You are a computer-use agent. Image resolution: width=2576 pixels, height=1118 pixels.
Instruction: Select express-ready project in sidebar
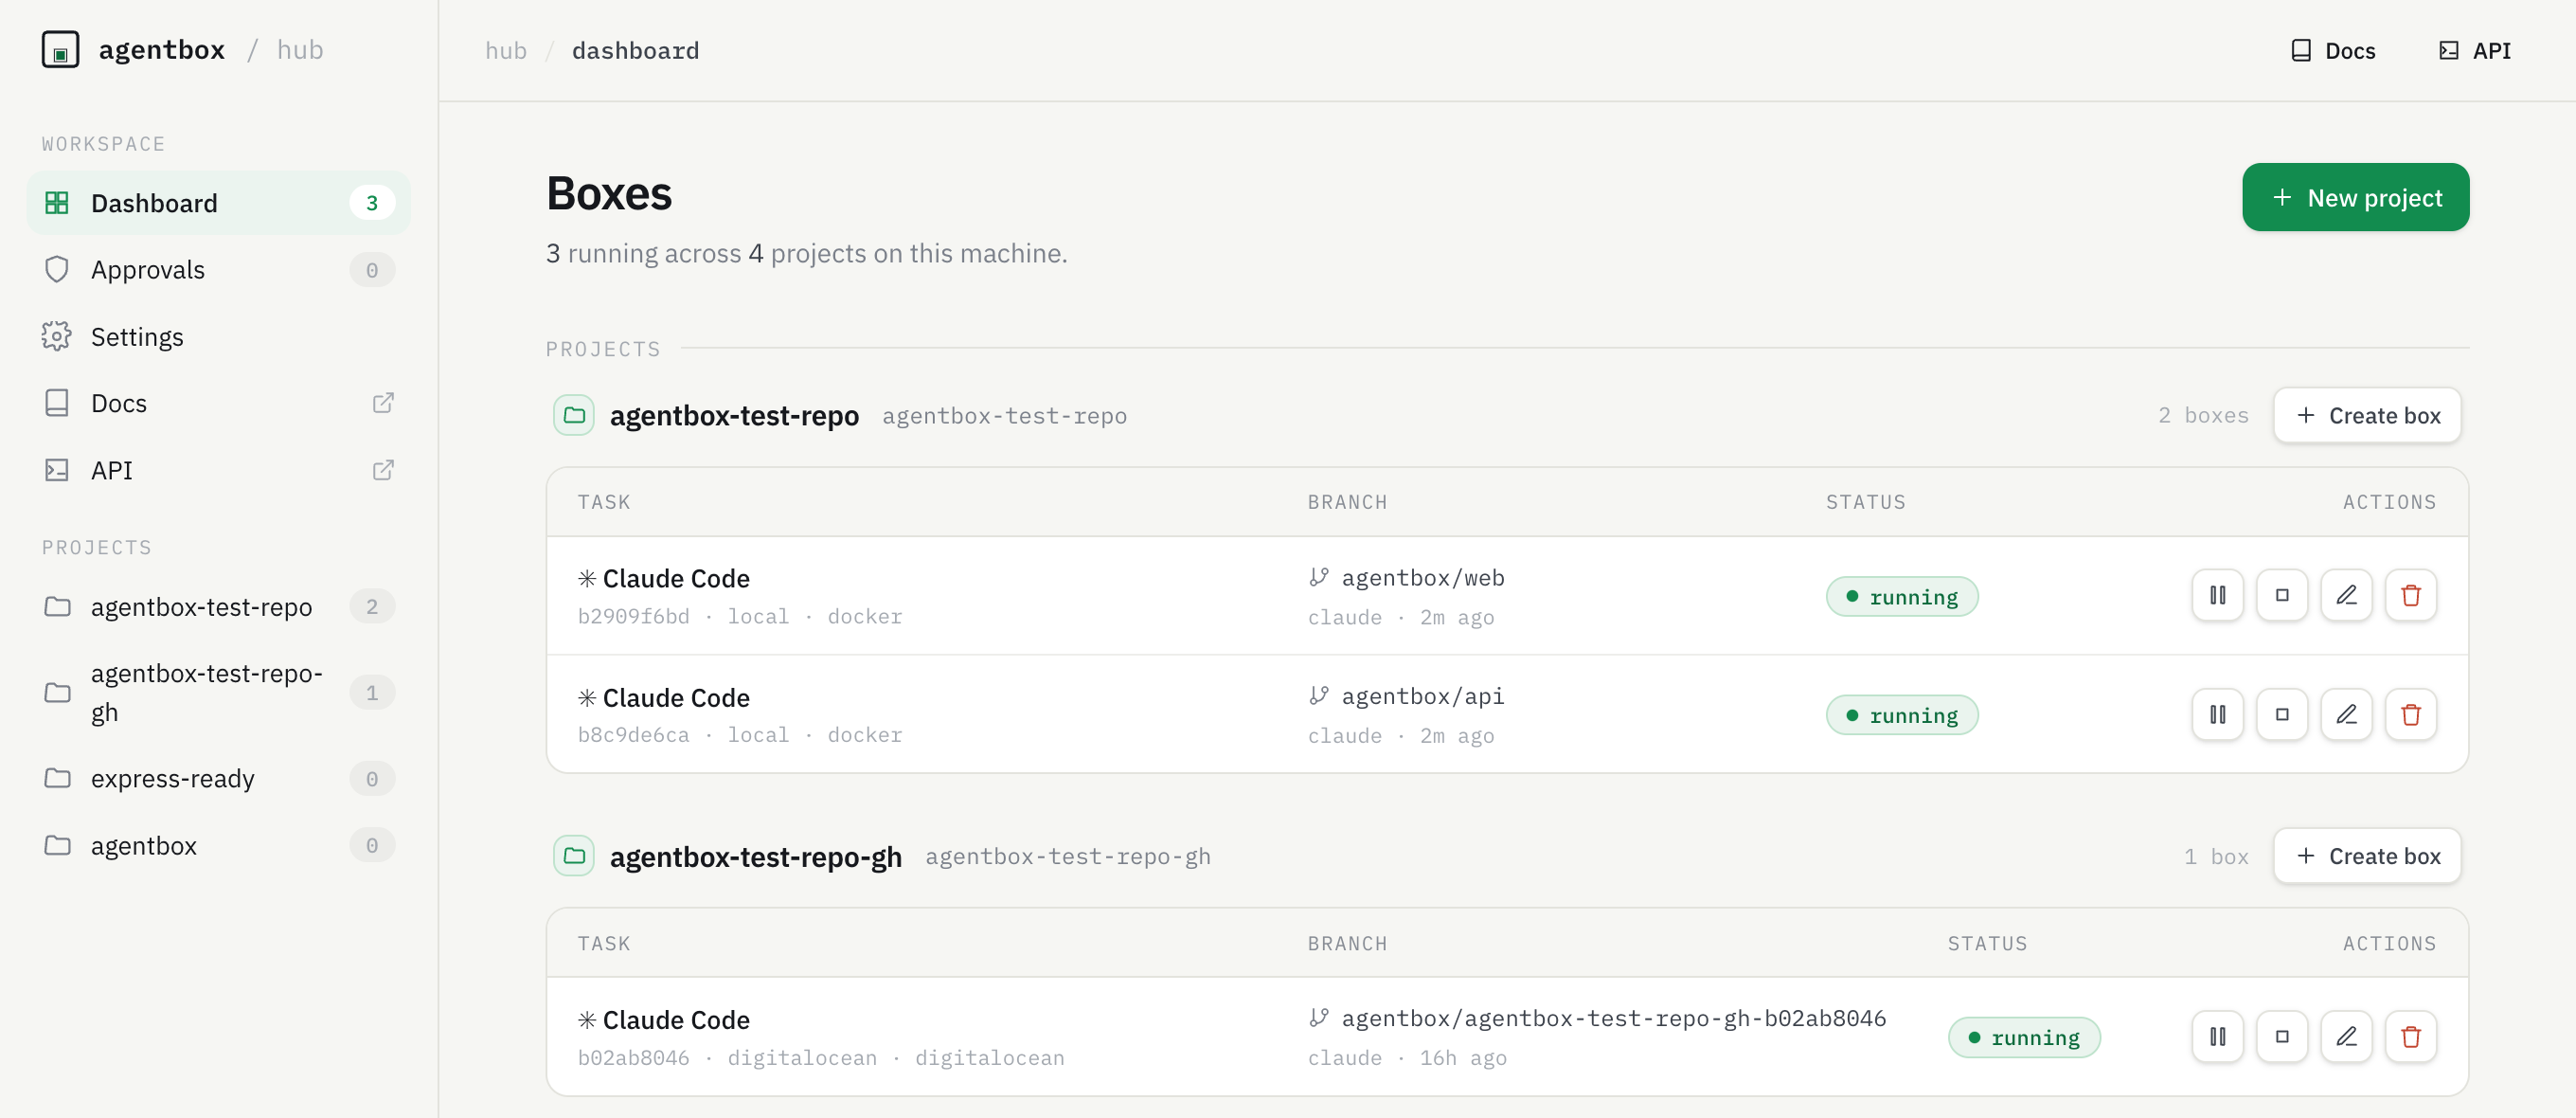pos(218,779)
